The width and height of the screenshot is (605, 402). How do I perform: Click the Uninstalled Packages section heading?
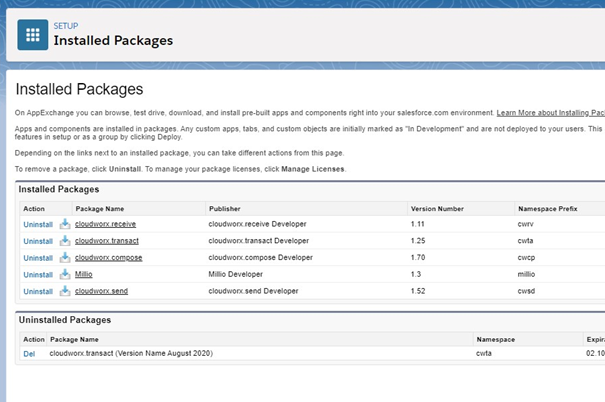click(x=65, y=320)
